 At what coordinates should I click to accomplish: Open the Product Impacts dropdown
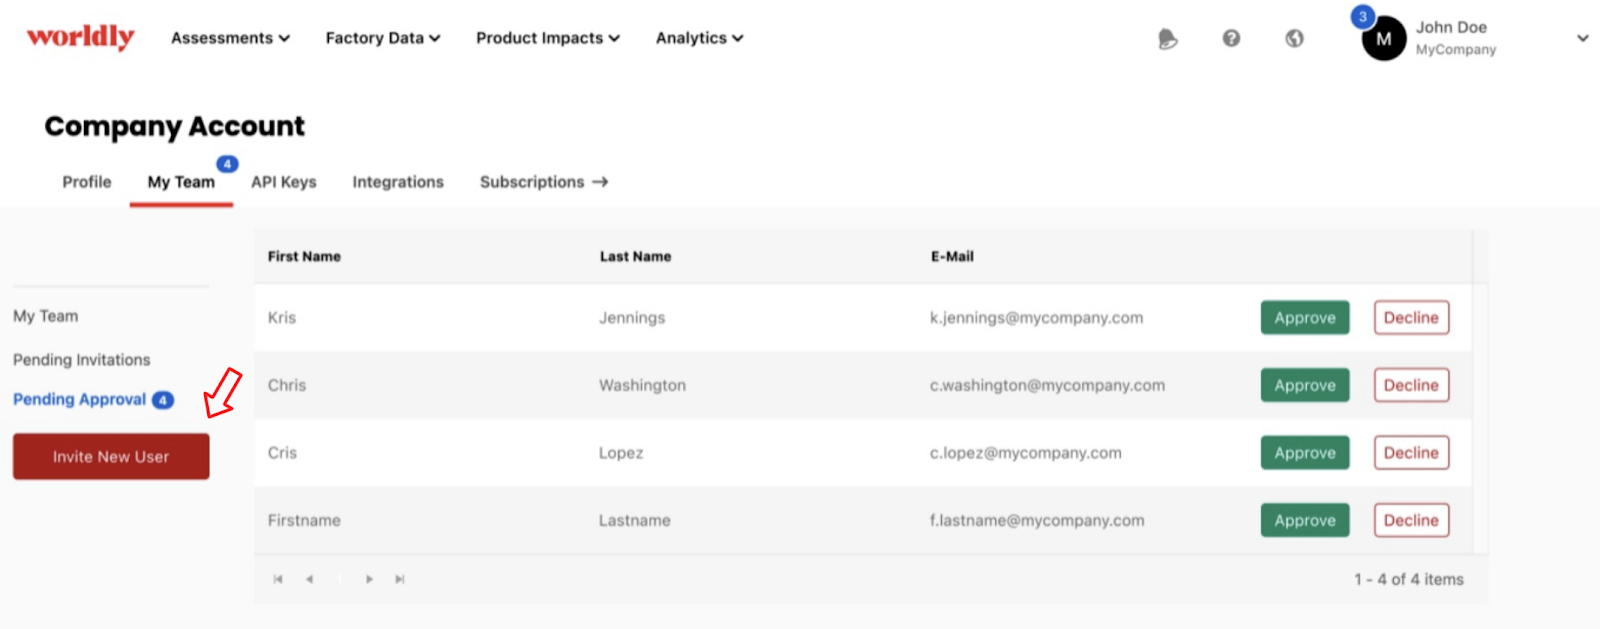pos(548,38)
